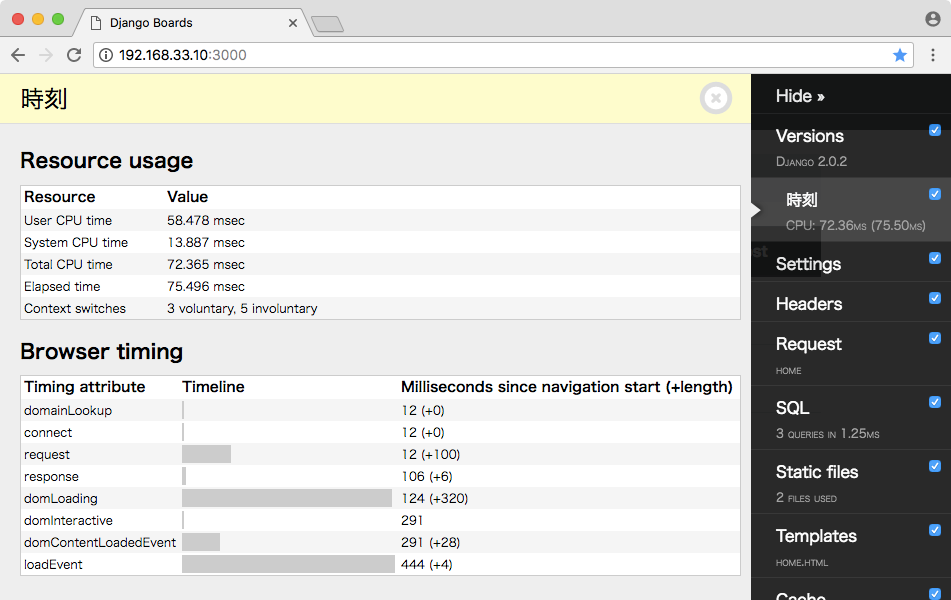Click the domContentLoadedEvent timing attribute
Viewport: 951px width, 600px height.
point(100,542)
